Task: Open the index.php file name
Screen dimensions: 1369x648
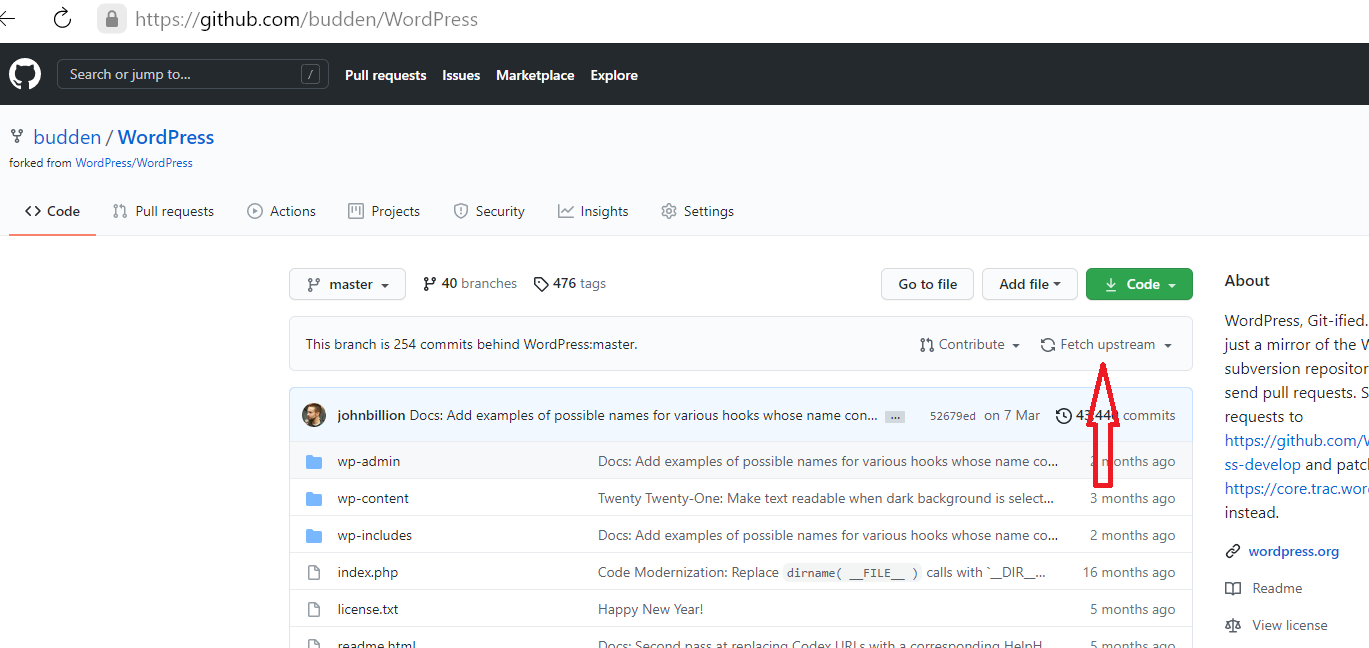Action: (x=367, y=573)
